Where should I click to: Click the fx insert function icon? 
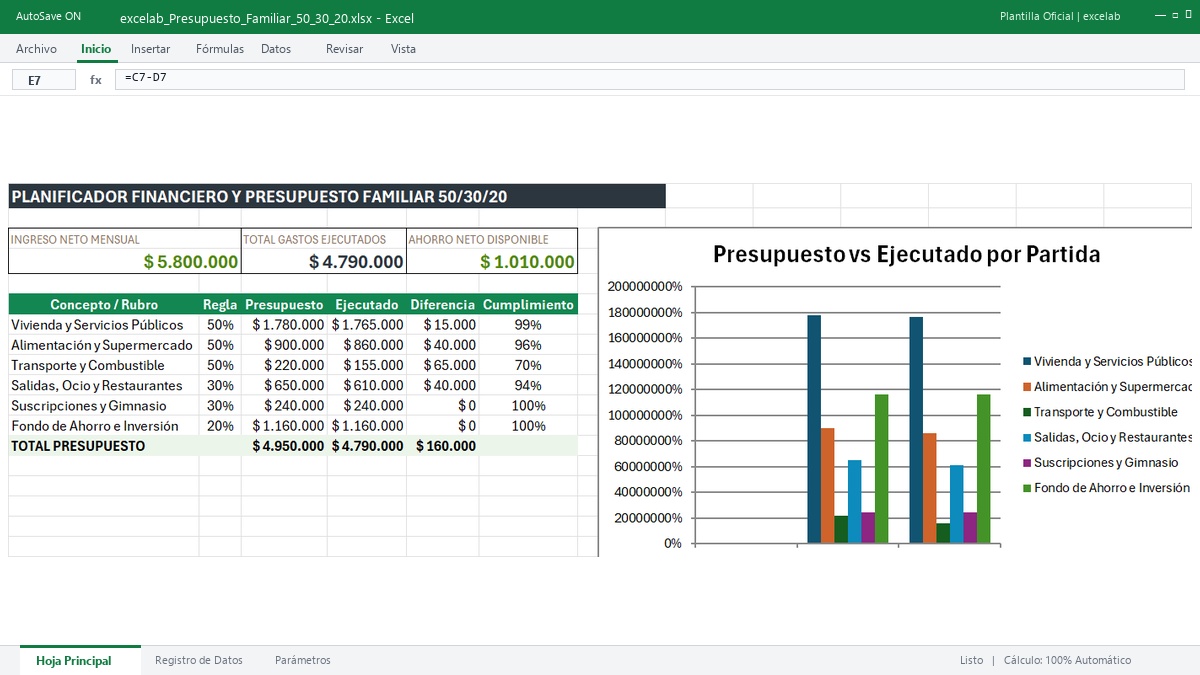coord(96,80)
